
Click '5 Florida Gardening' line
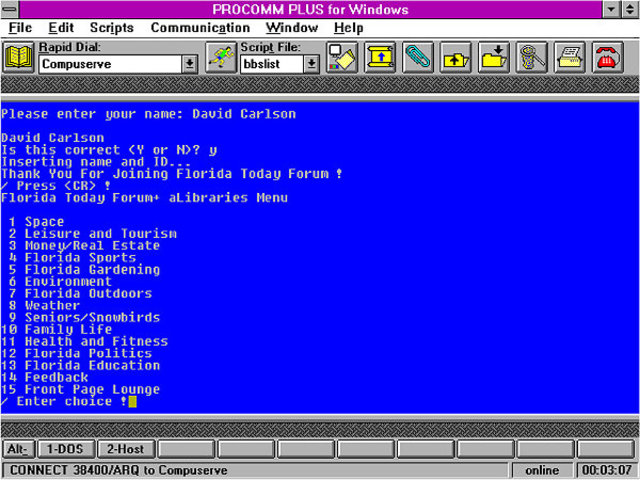84,270
